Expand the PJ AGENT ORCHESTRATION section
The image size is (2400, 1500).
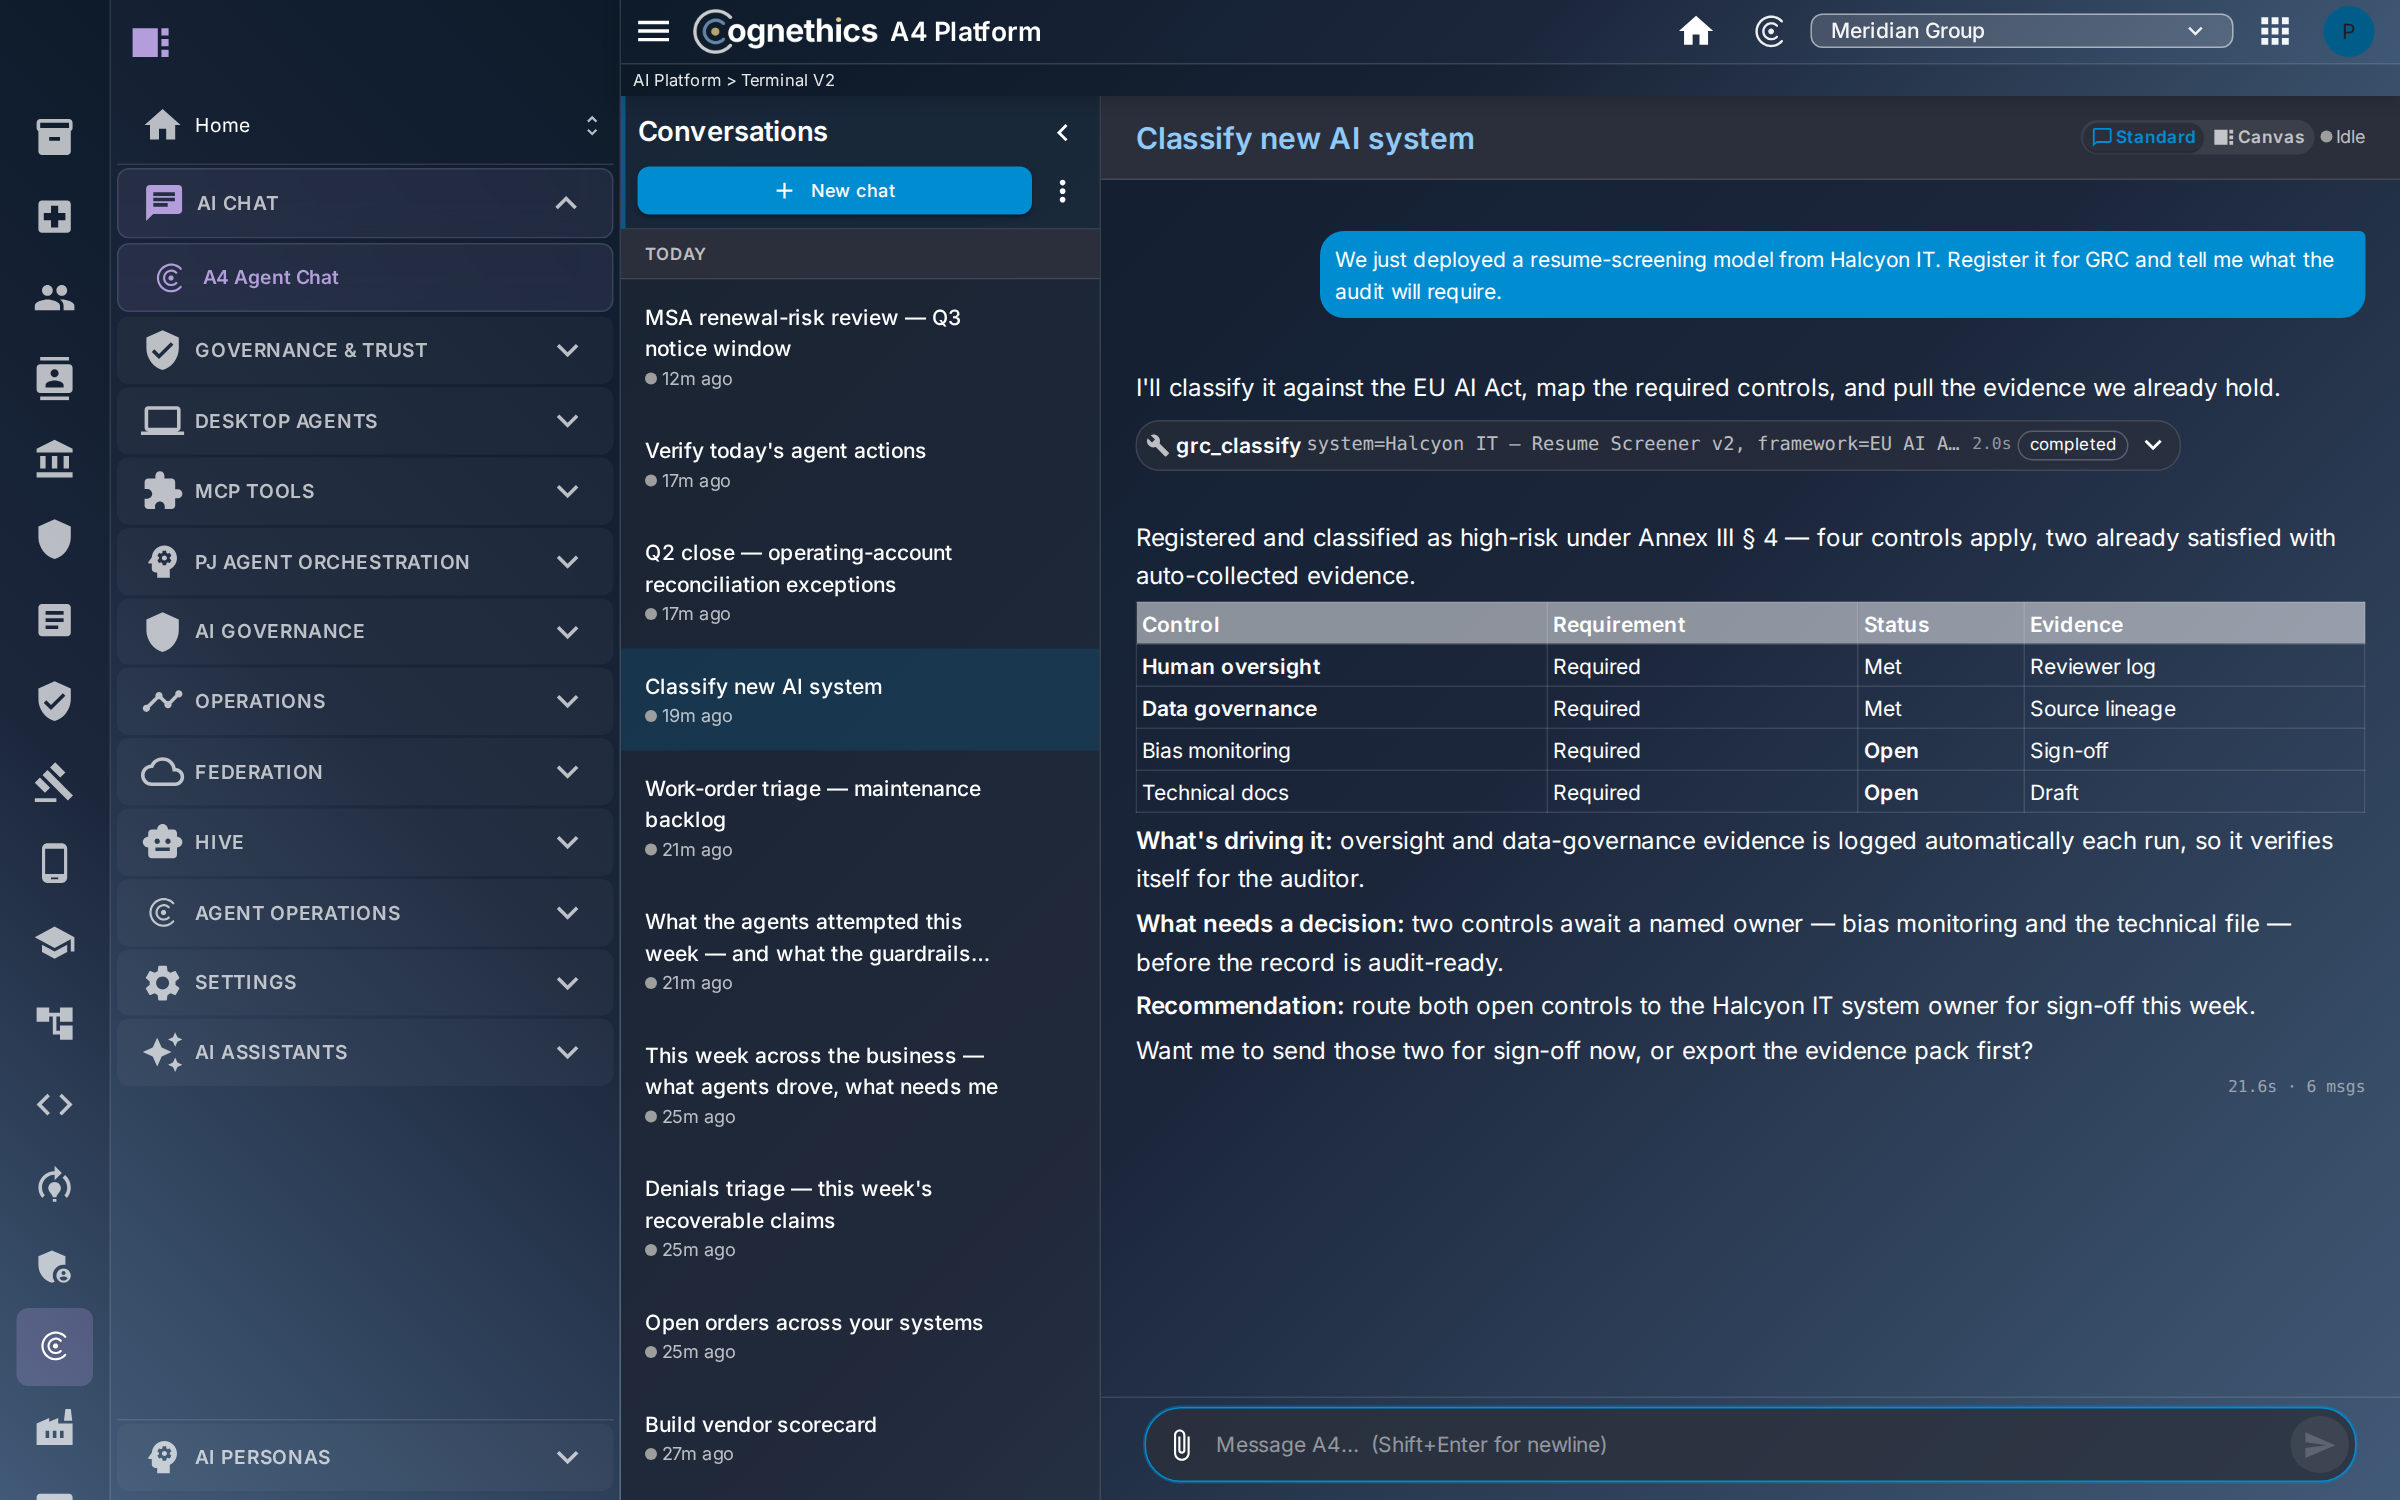[365, 562]
